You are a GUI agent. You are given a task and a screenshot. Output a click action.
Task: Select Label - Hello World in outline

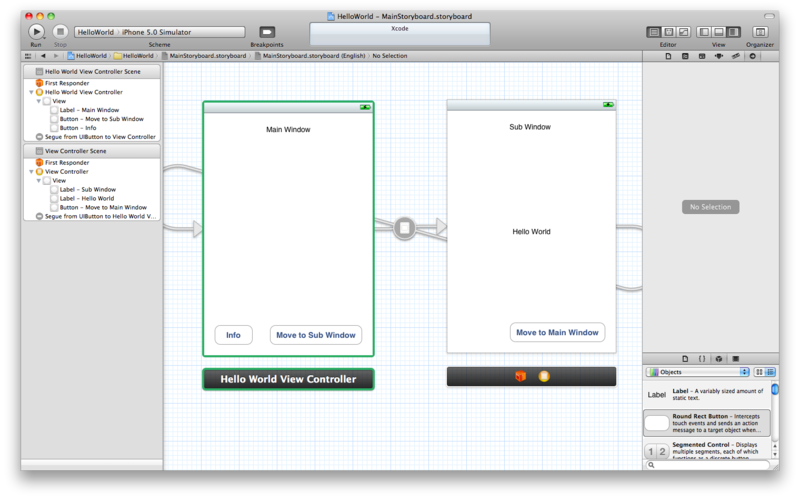point(82,198)
